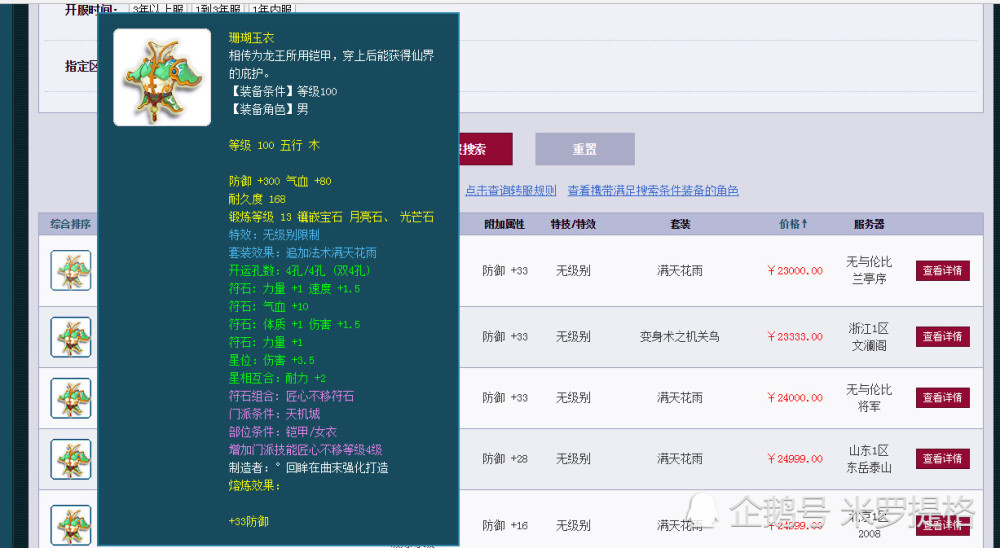The image size is (1000, 548).
Task: Click 无级别 in the 防御 +16 row
Action: (x=573, y=526)
